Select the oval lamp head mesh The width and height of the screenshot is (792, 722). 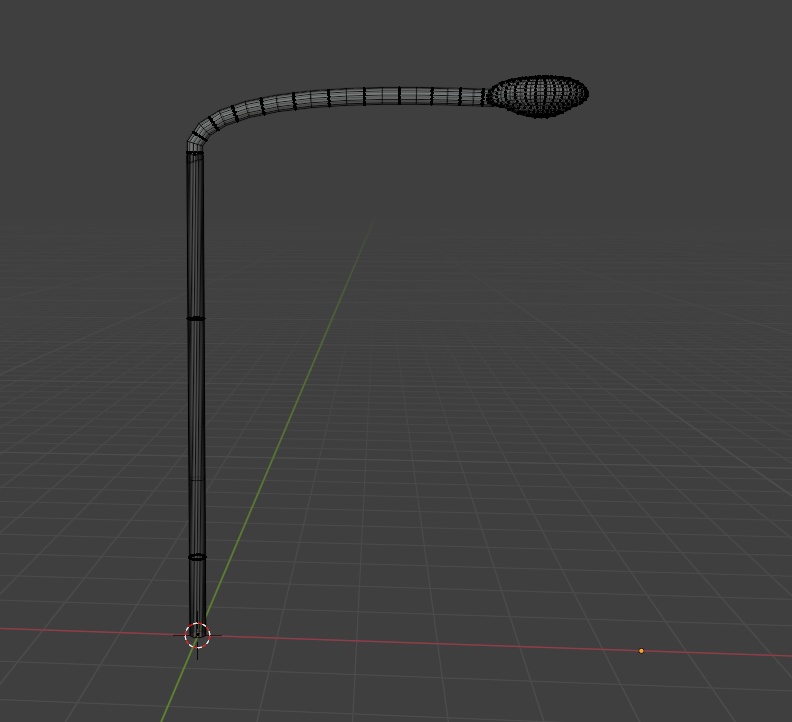click(538, 97)
